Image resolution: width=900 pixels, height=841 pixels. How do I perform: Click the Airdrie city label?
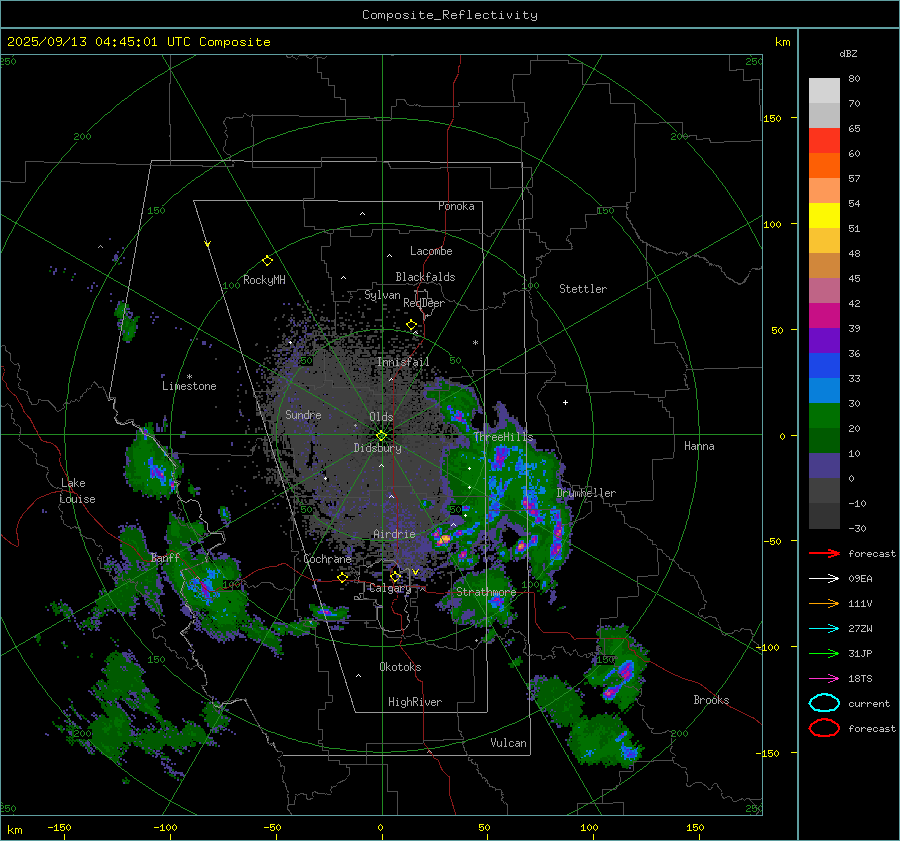click(394, 534)
